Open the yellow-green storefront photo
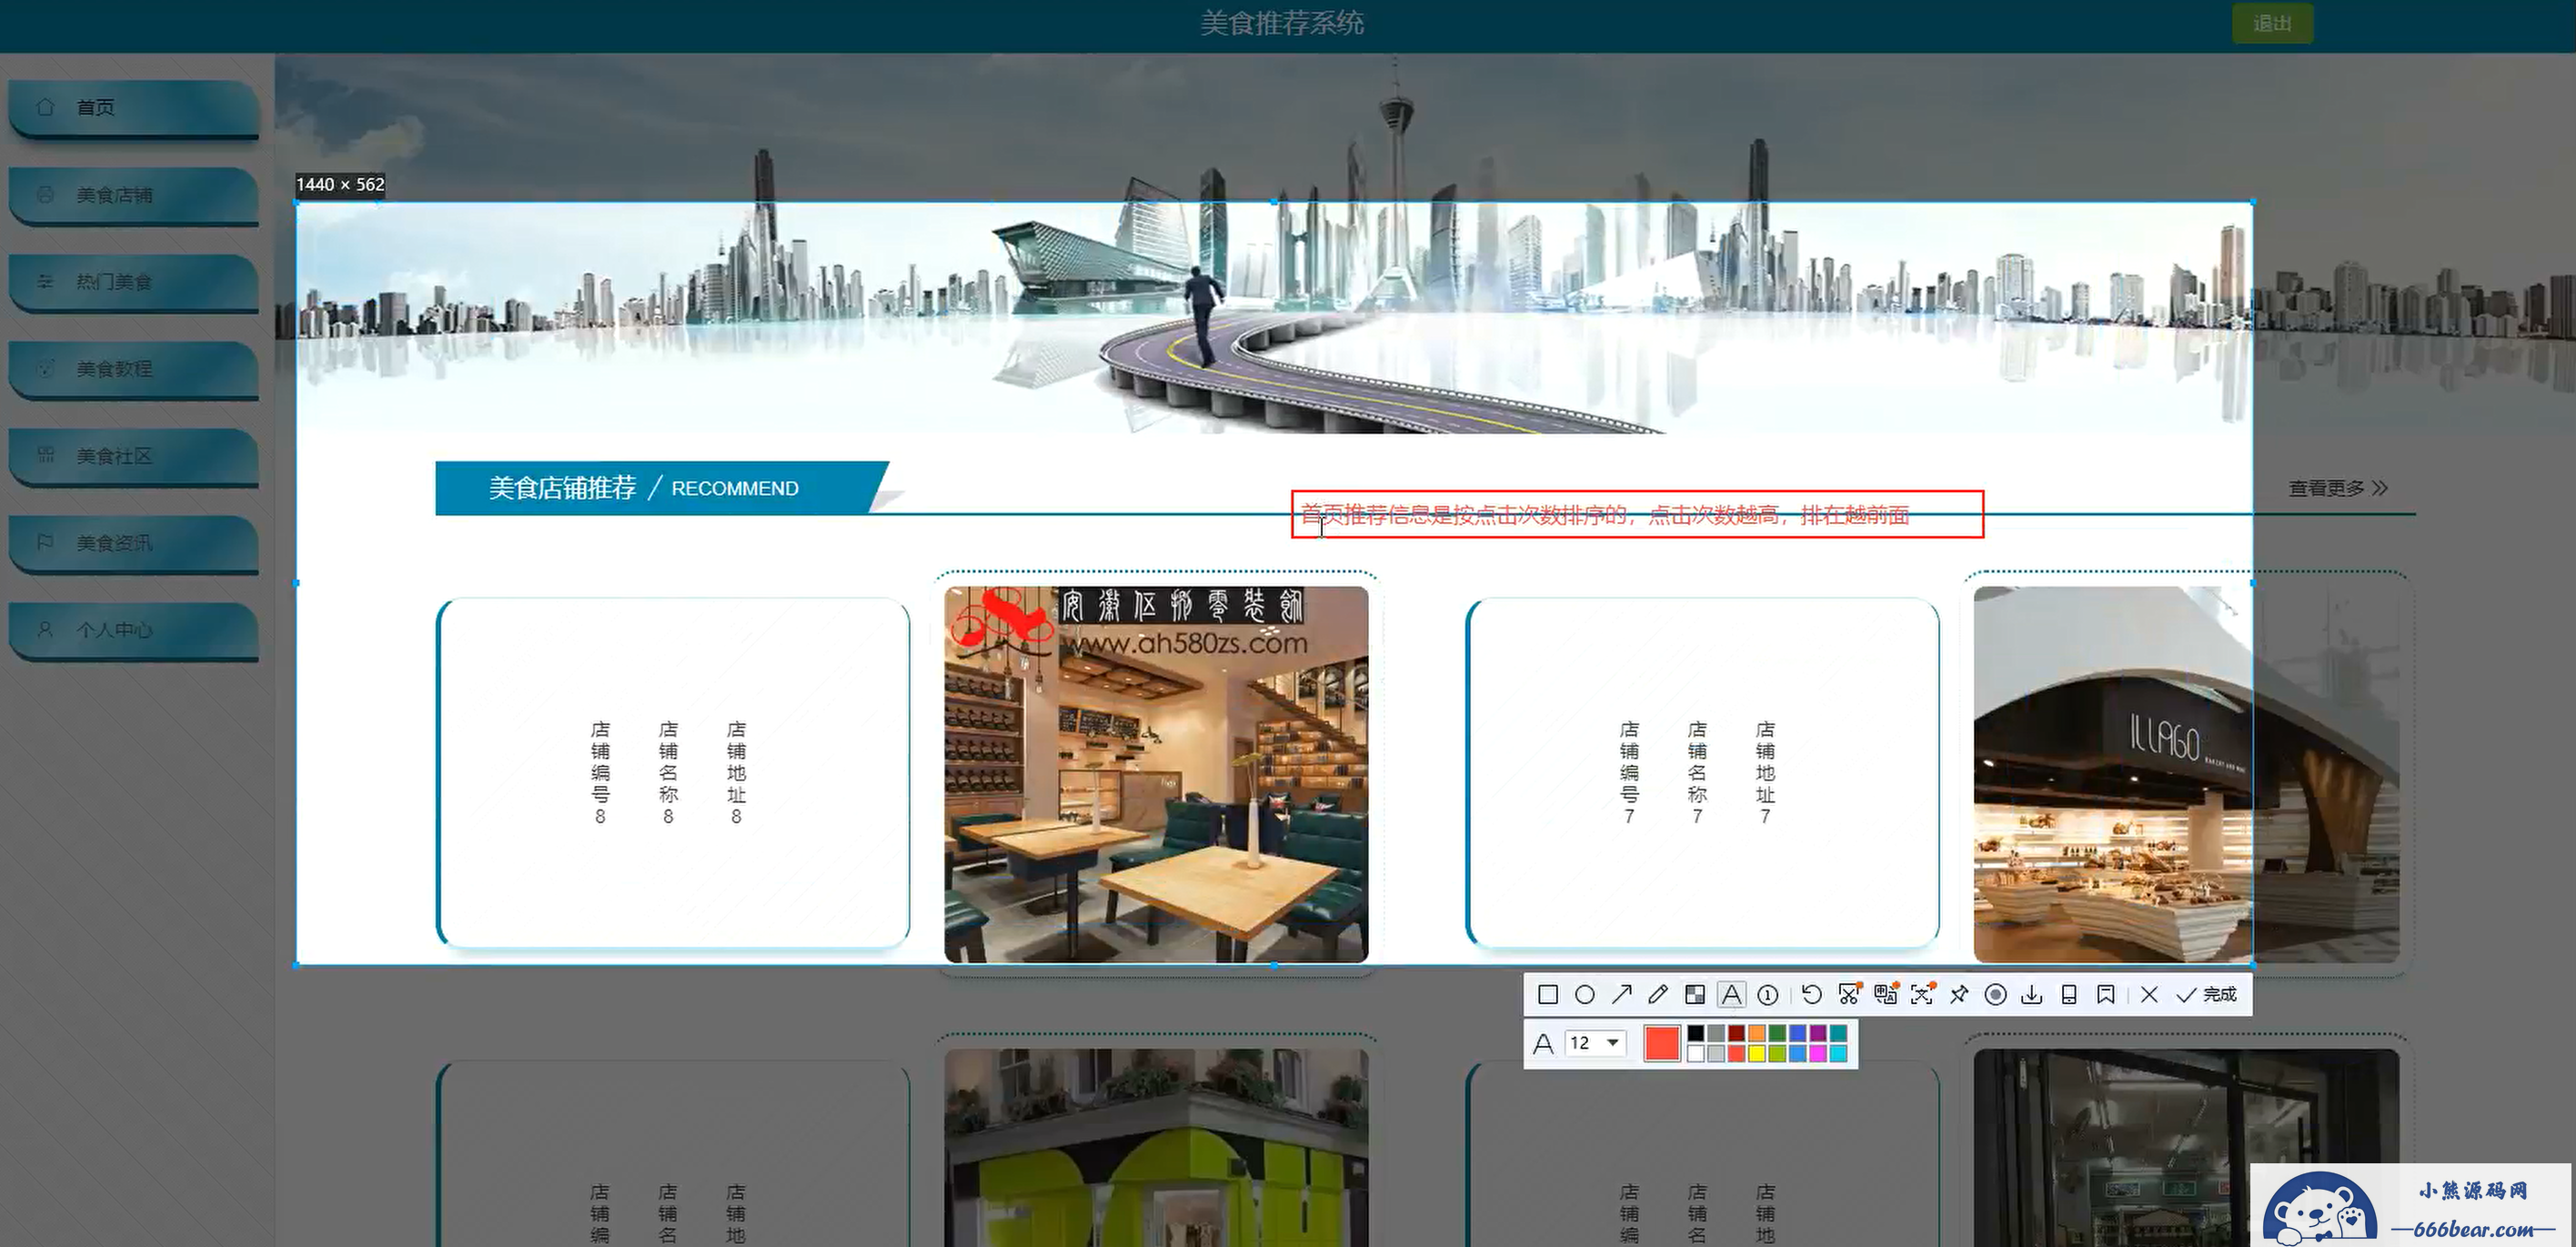This screenshot has width=2576, height=1247. [x=1156, y=1147]
